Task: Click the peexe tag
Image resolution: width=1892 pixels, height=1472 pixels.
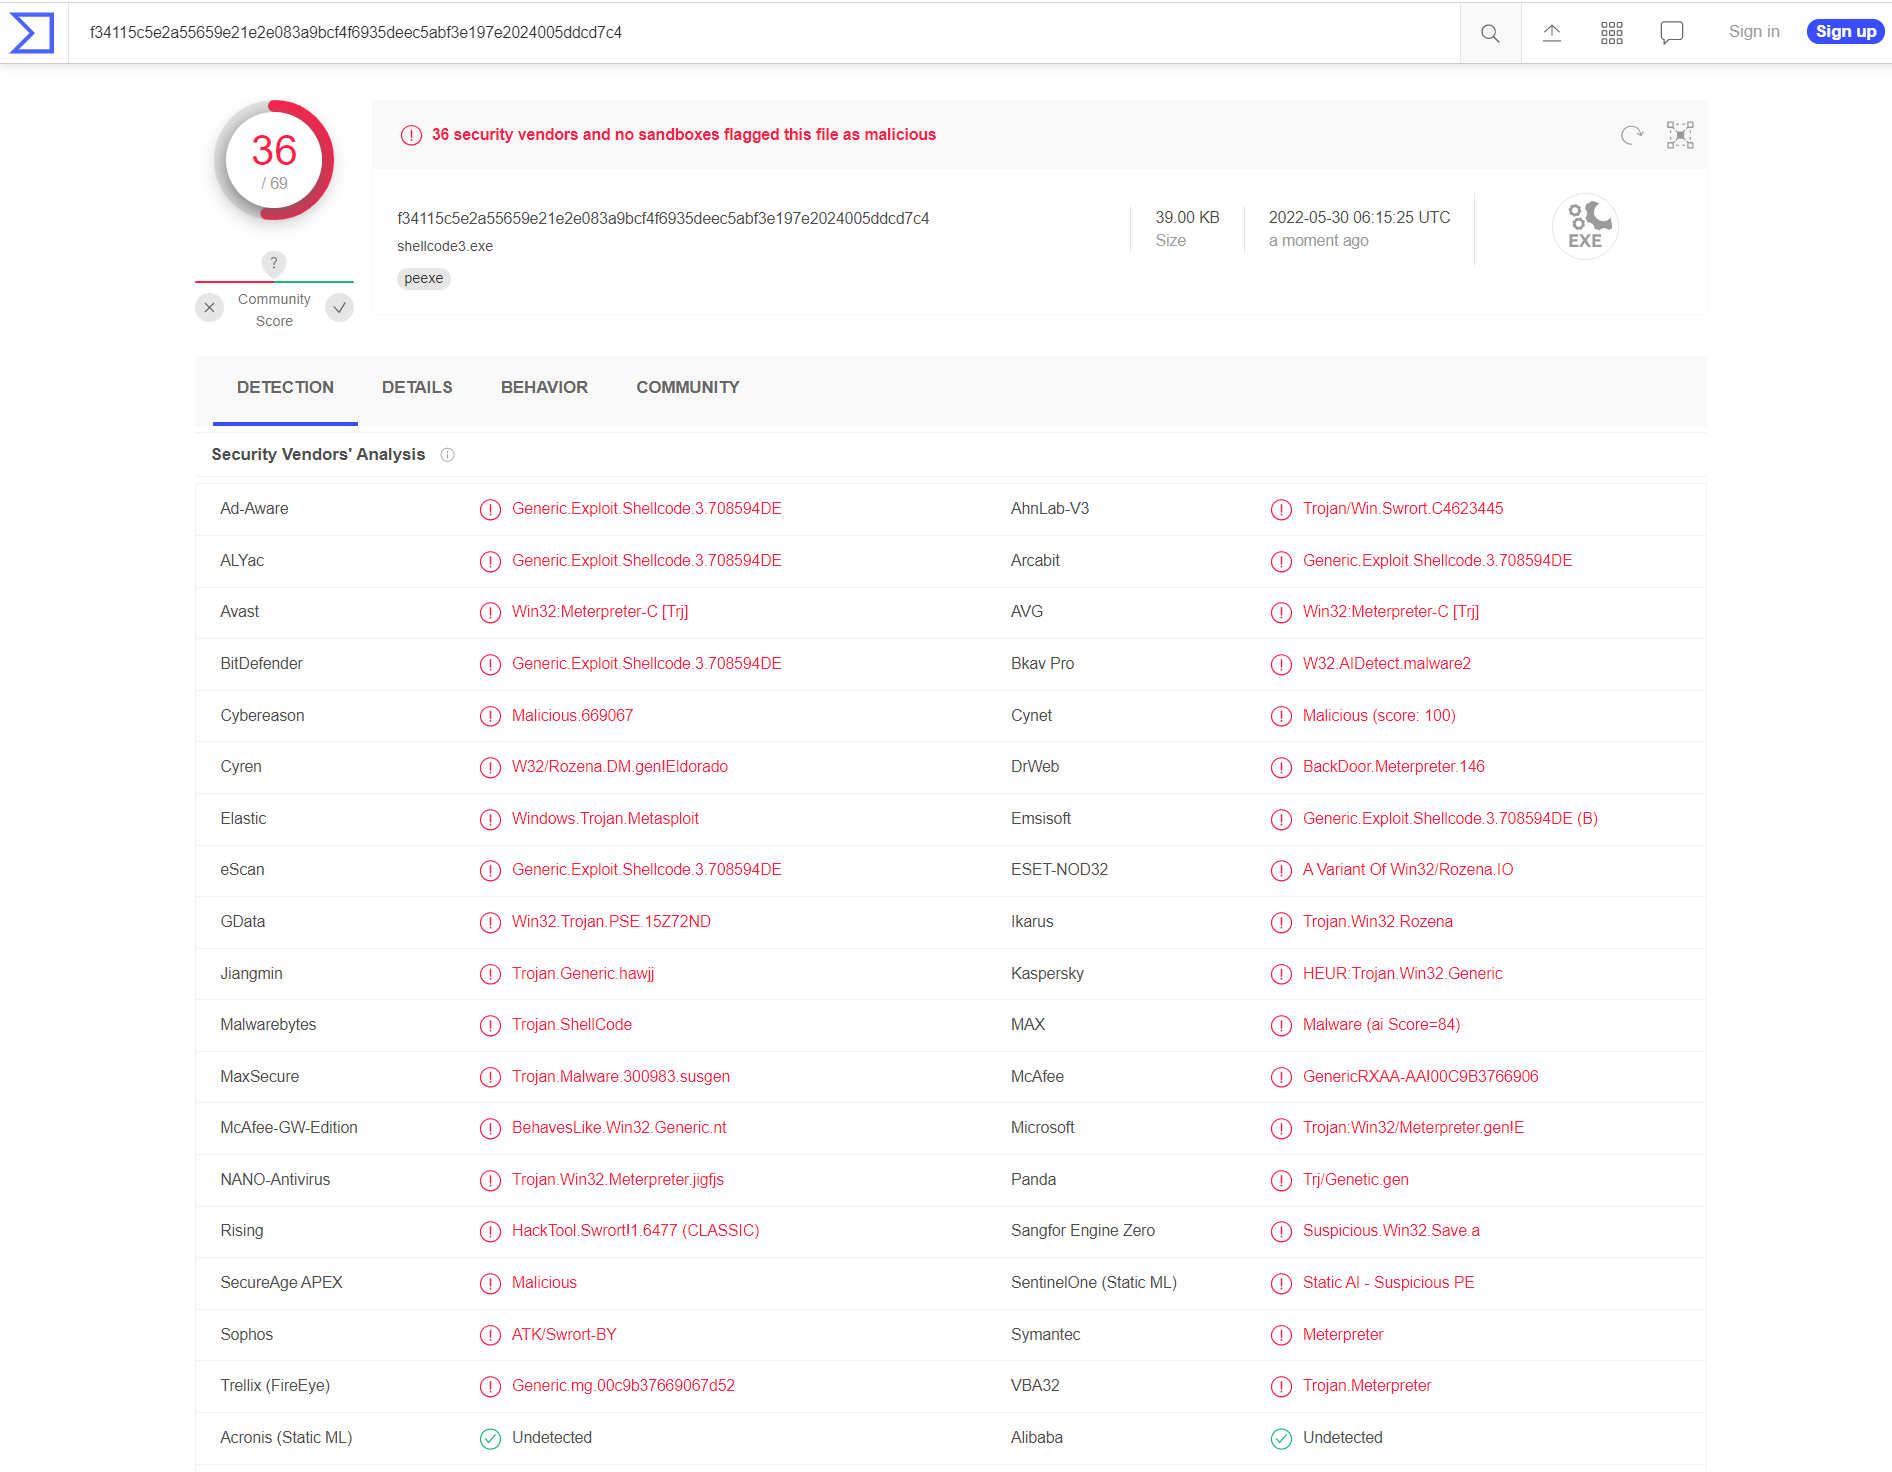Action: tap(424, 279)
